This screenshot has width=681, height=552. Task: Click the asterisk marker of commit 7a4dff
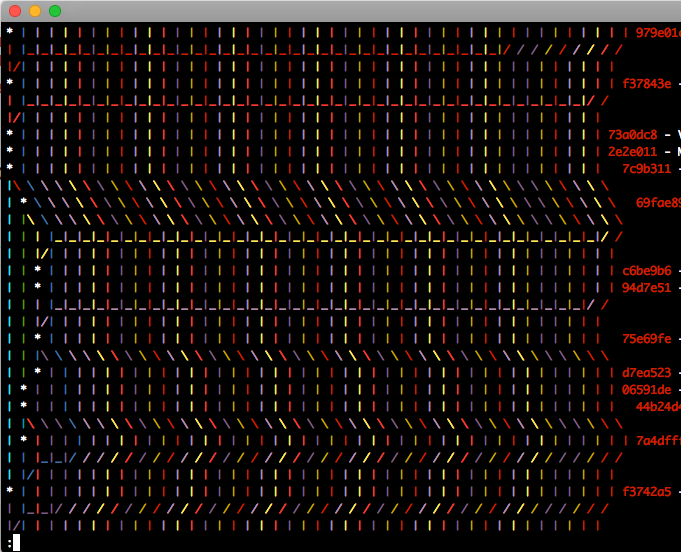point(24,439)
